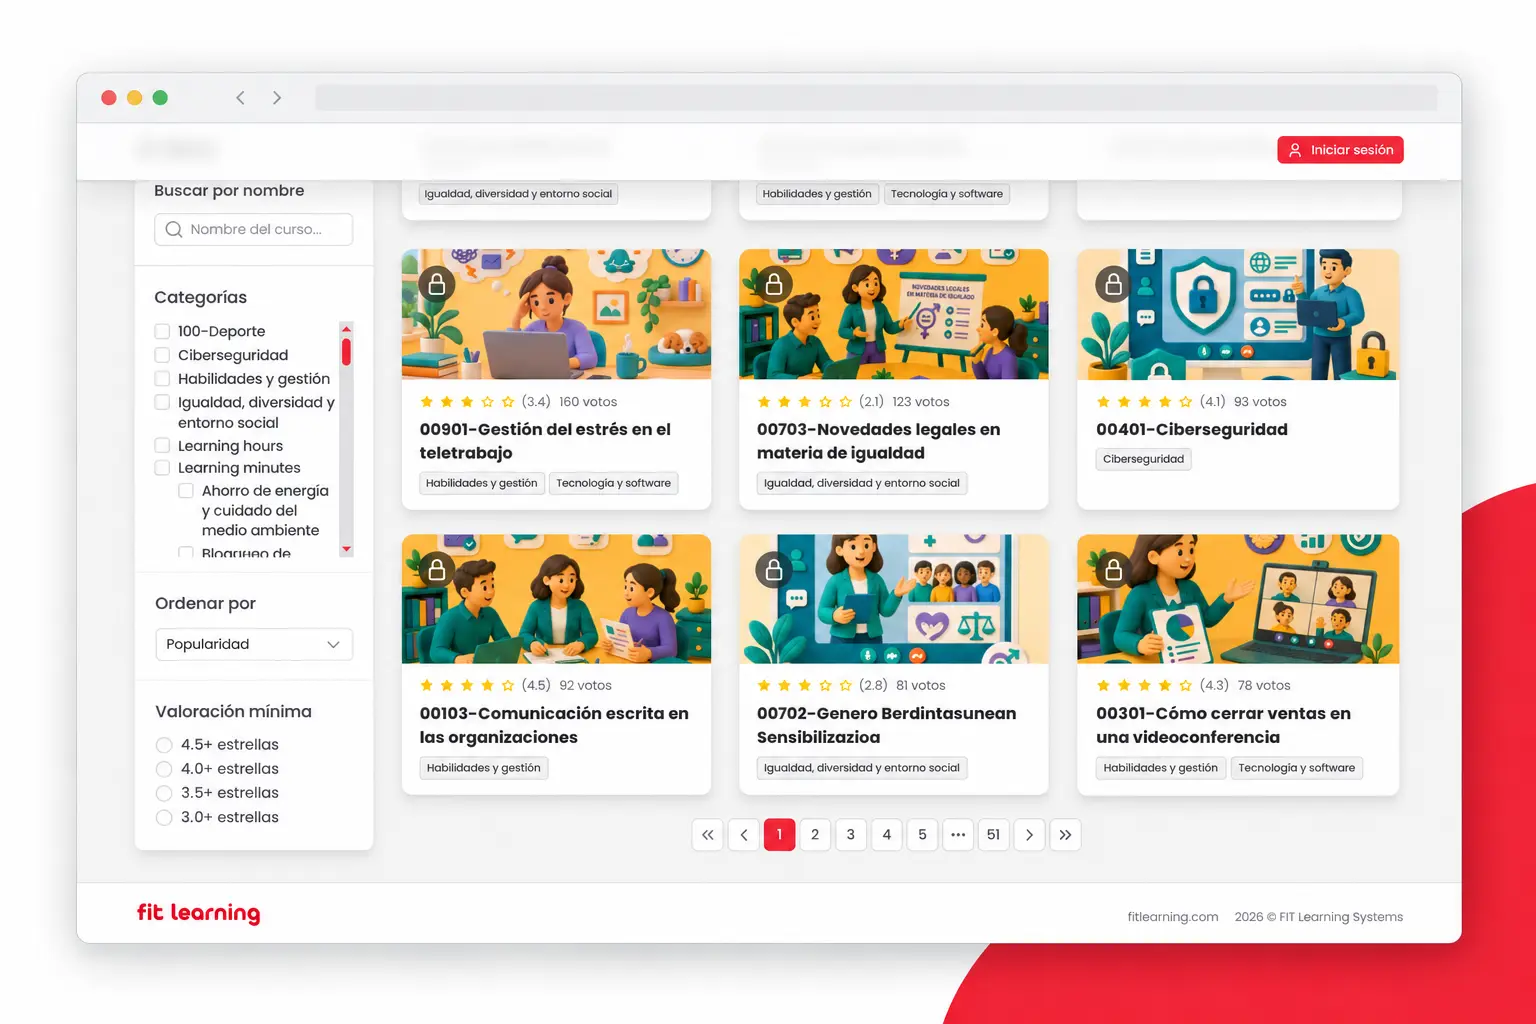Viewport: 1536px width, 1024px height.
Task: Tick Ahorro de energía y cuidado del medio ambiente
Action: (186, 491)
